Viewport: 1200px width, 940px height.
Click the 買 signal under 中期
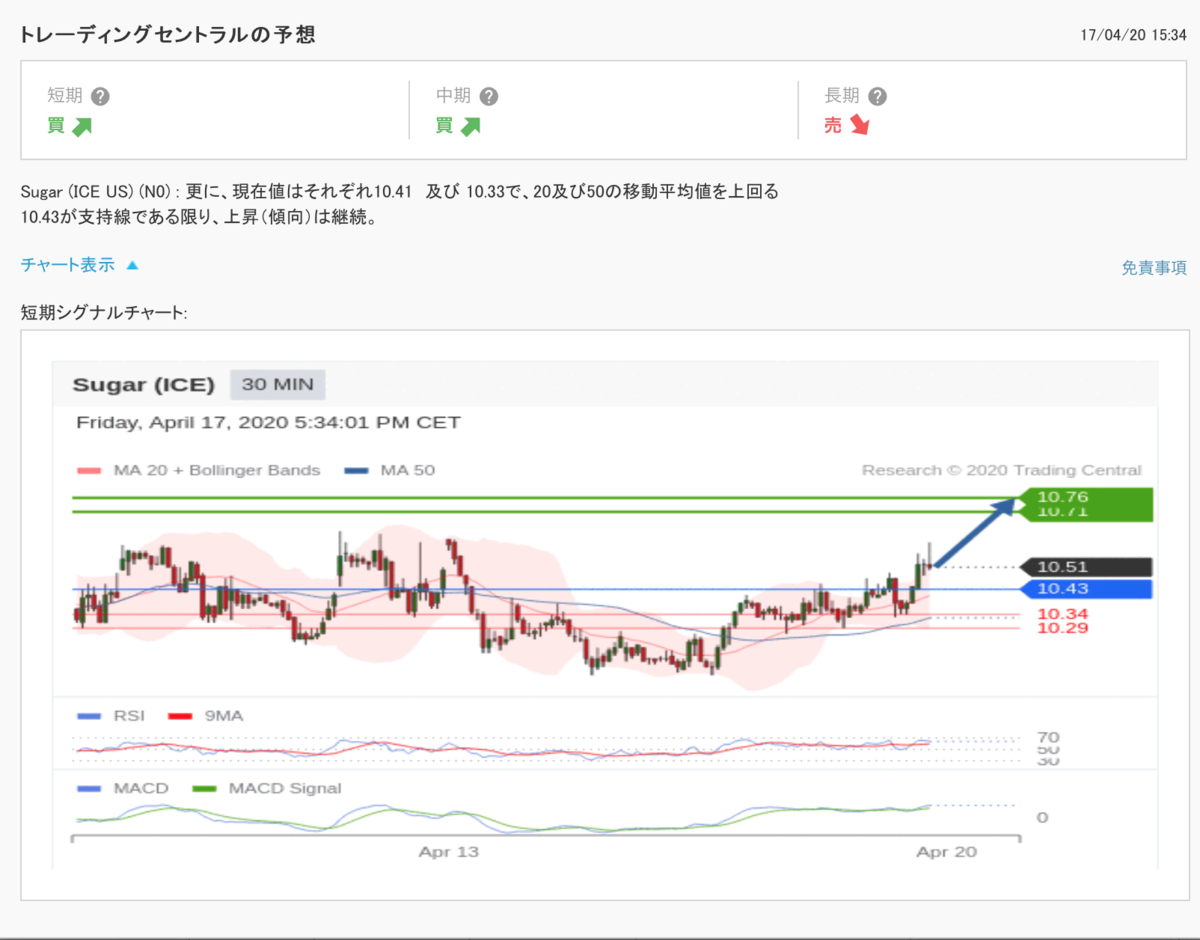pos(445,126)
